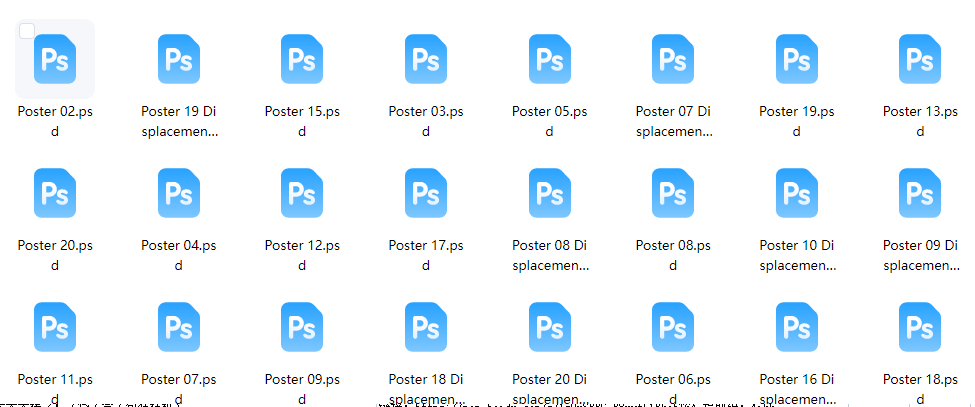The image size is (975, 407).
Task: Pick the Poster 07 Displacement file icon
Action: coord(673,59)
